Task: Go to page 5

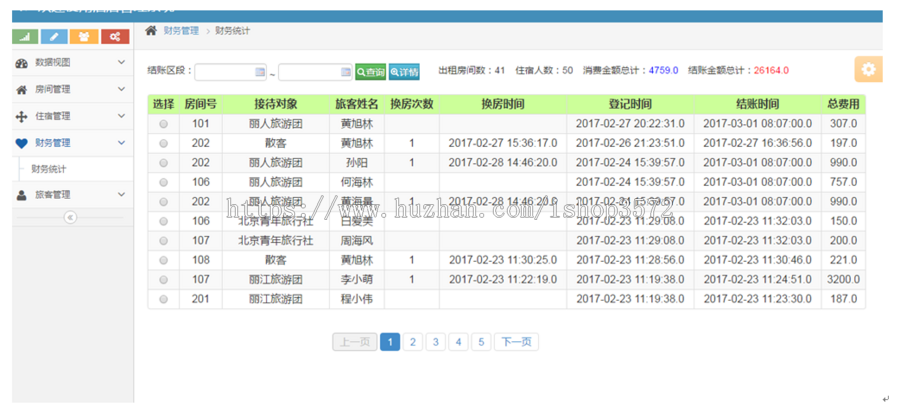Action: click(x=481, y=342)
